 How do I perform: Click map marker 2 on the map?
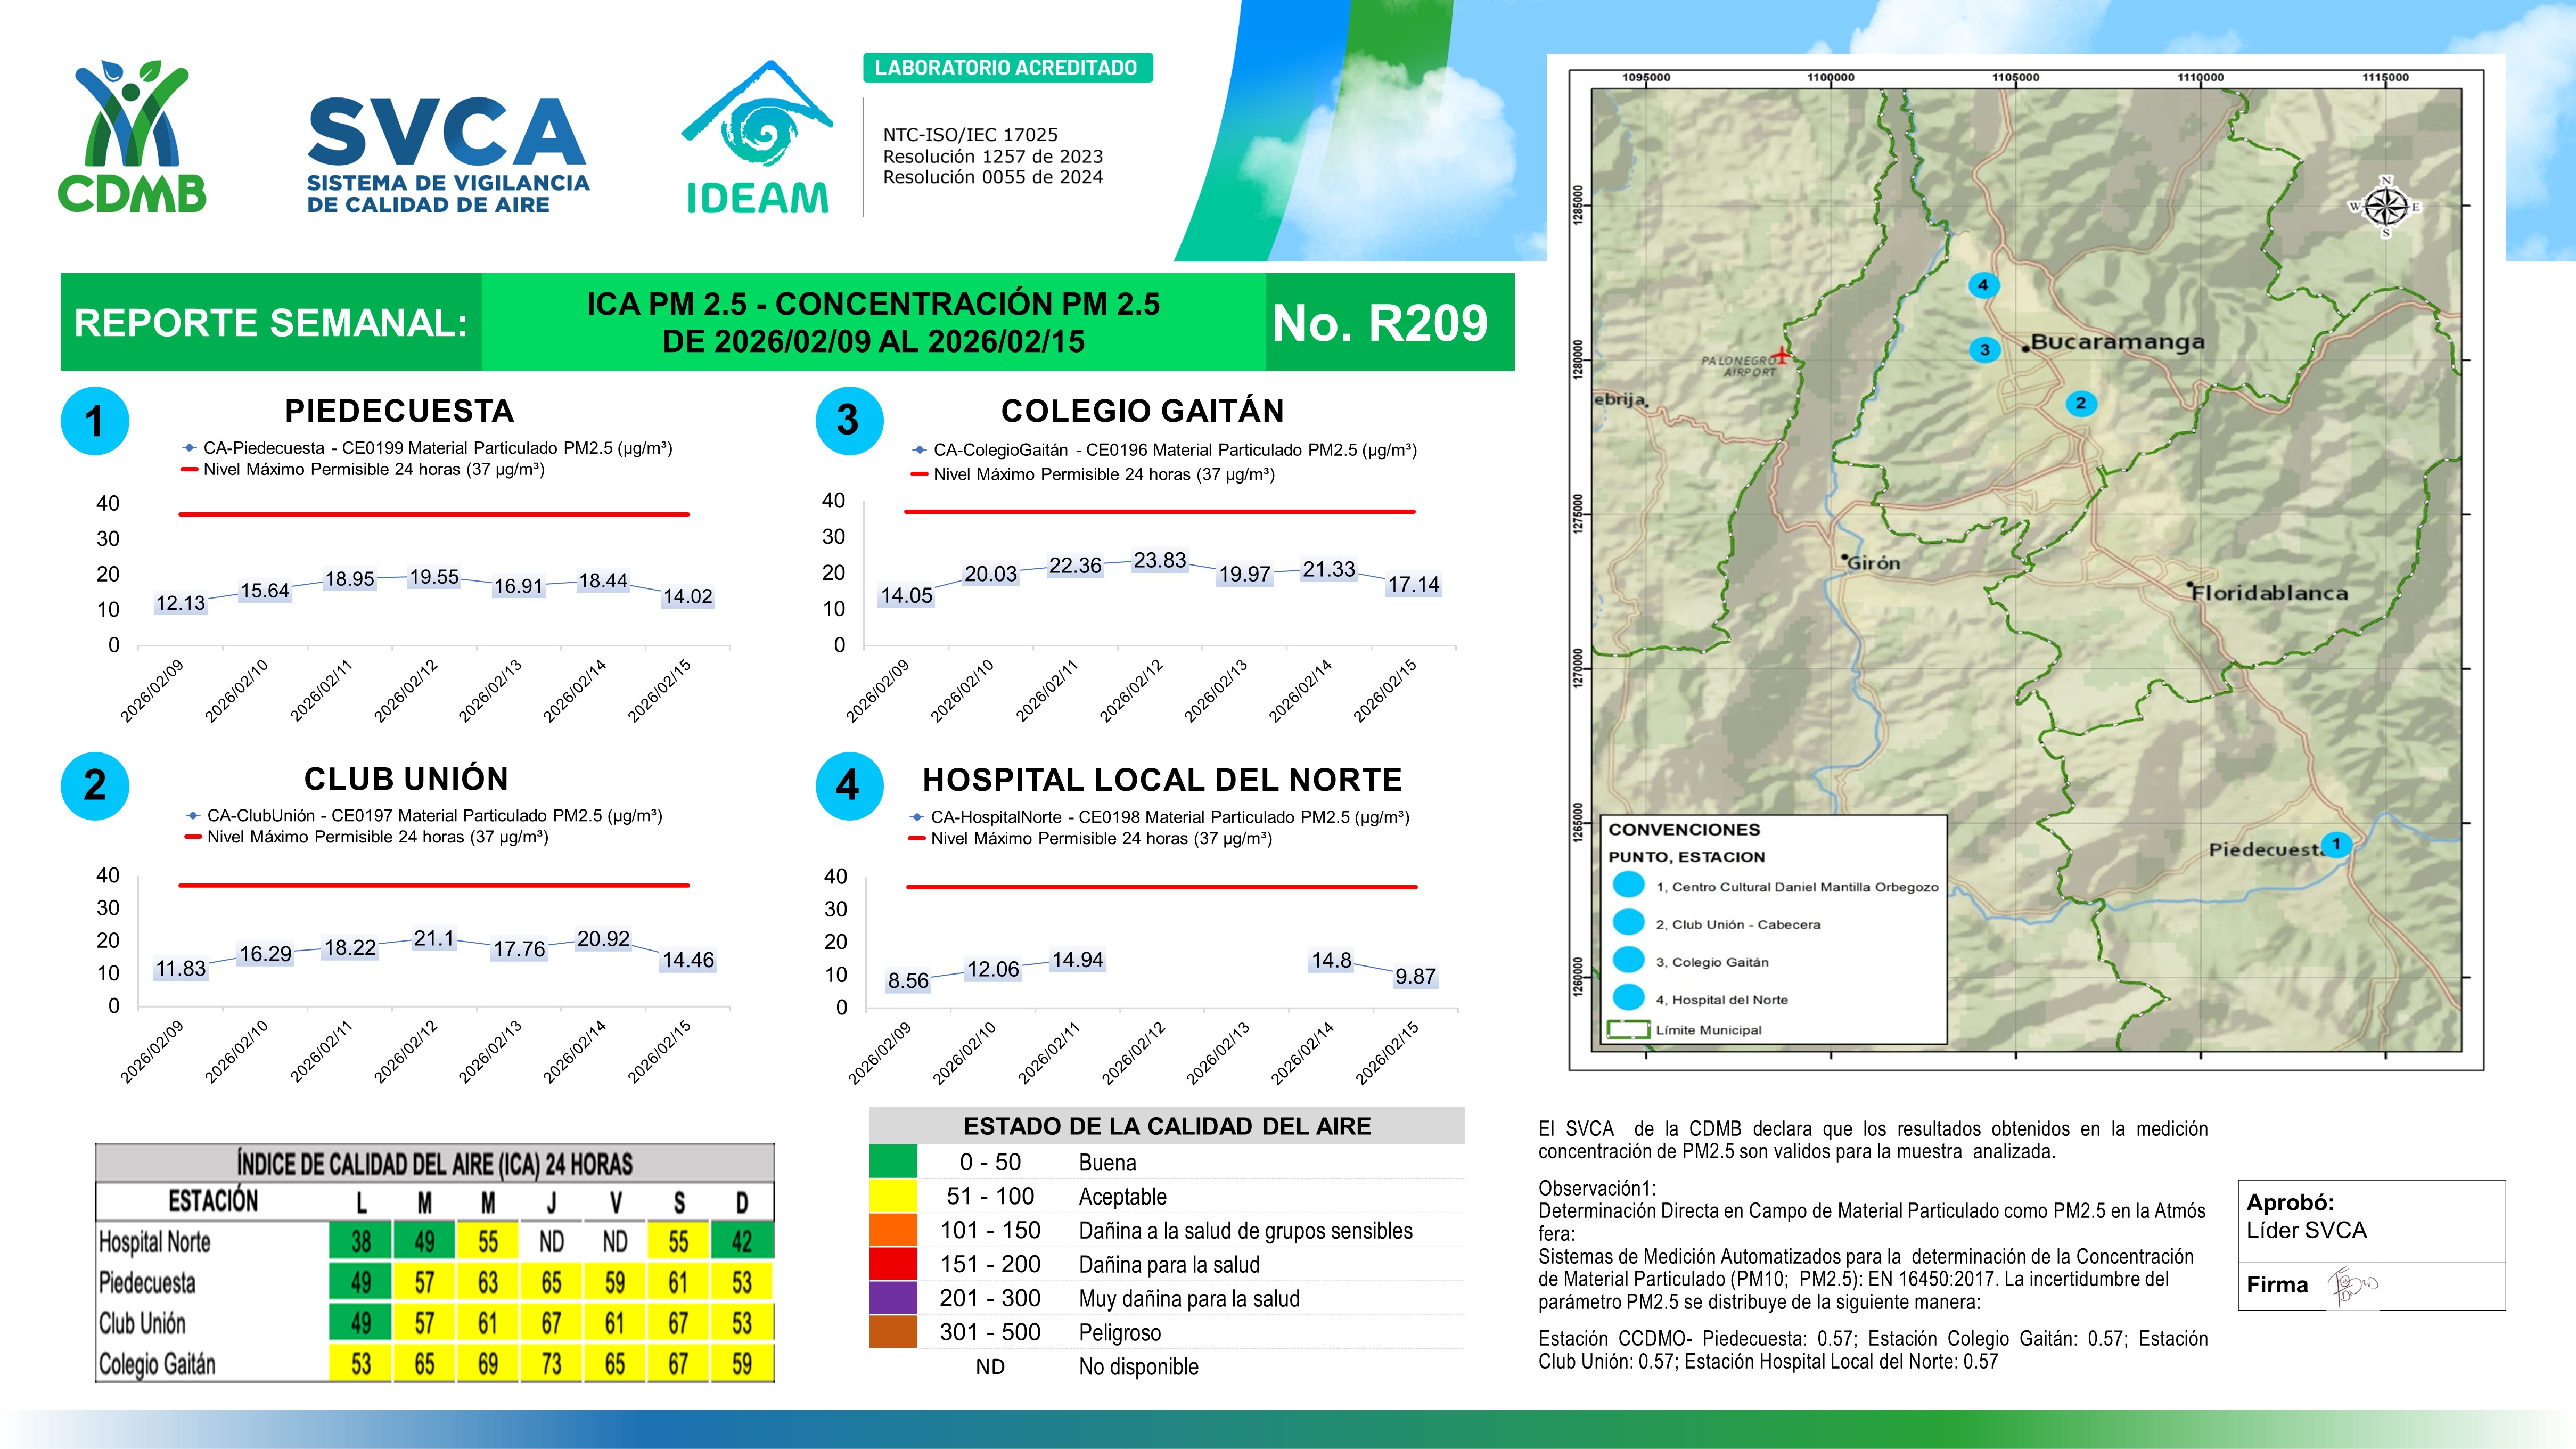coord(2080,403)
